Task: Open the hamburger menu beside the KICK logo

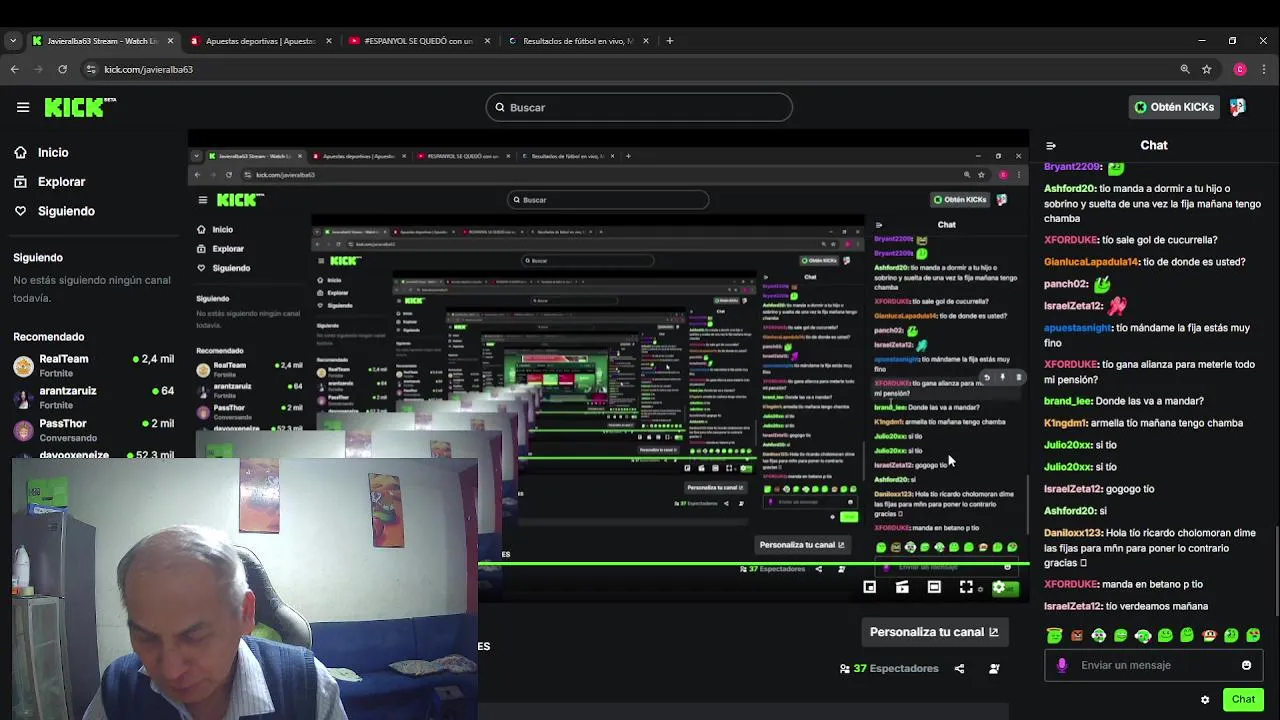Action: [x=23, y=107]
